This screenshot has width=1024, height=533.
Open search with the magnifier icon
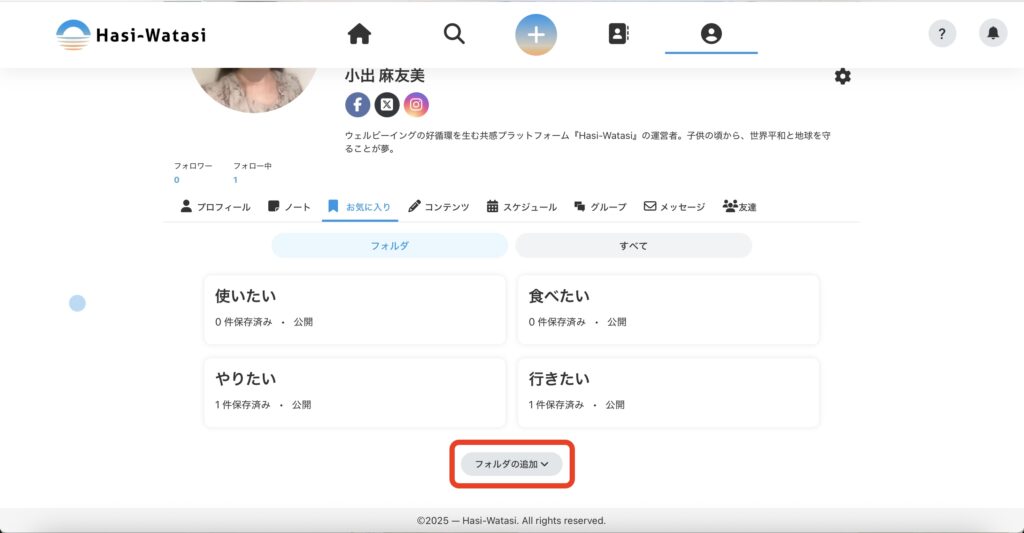tap(454, 34)
